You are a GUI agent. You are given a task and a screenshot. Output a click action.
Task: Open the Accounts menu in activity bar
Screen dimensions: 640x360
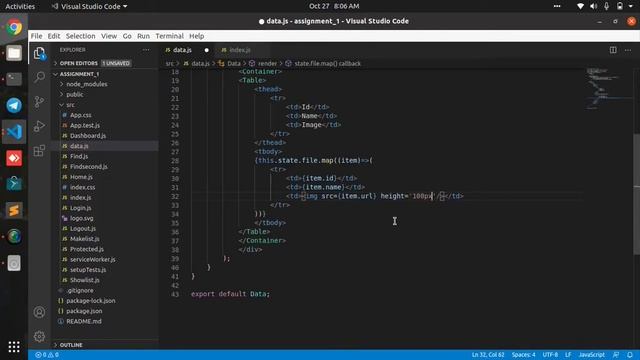coord(39,312)
